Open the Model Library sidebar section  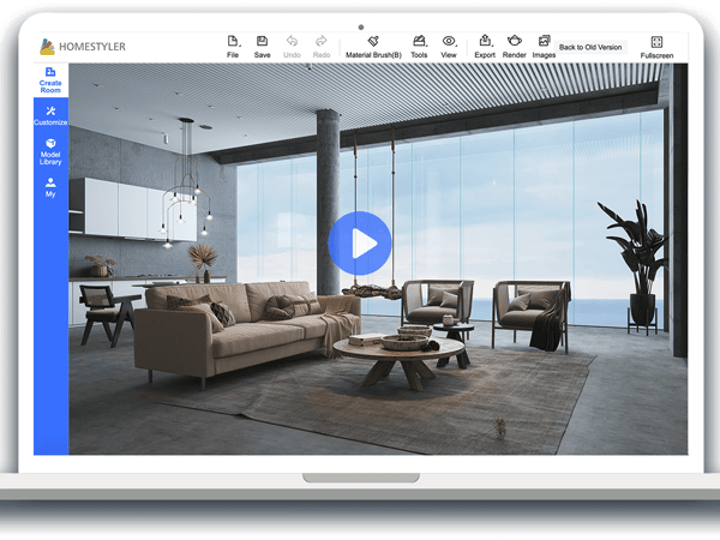[x=51, y=152]
